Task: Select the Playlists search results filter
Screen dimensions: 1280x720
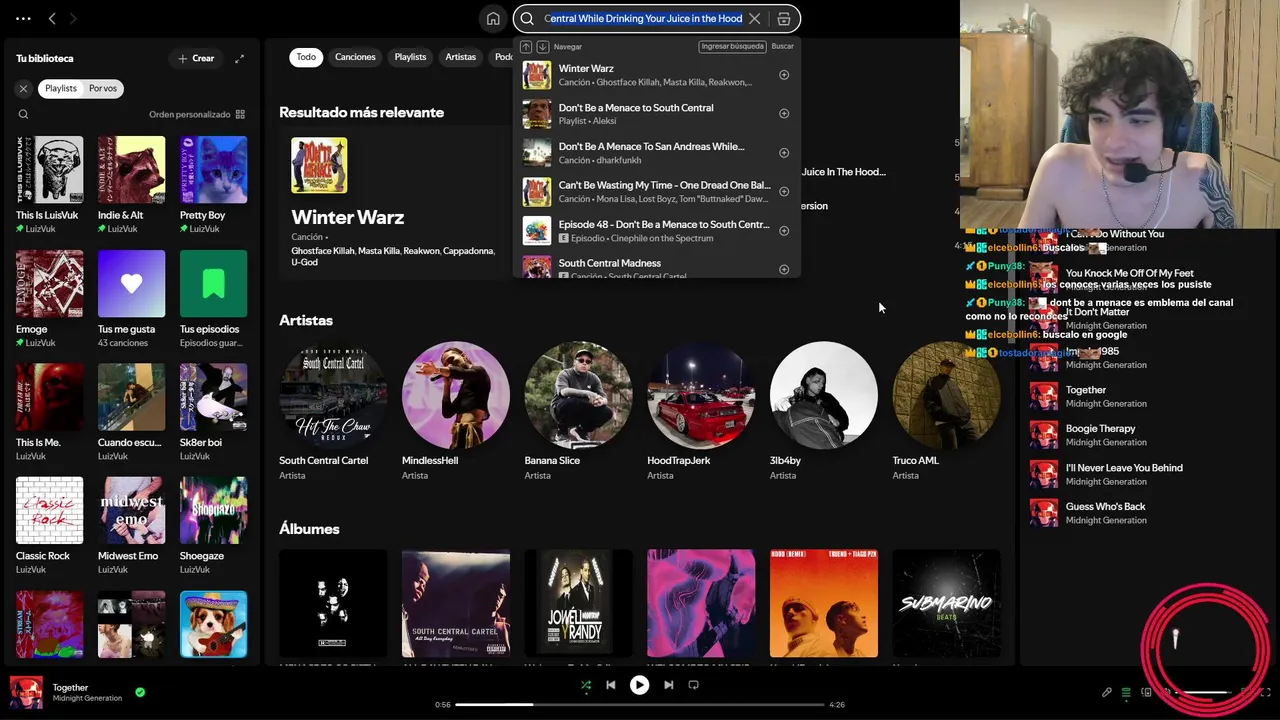Action: click(x=410, y=57)
